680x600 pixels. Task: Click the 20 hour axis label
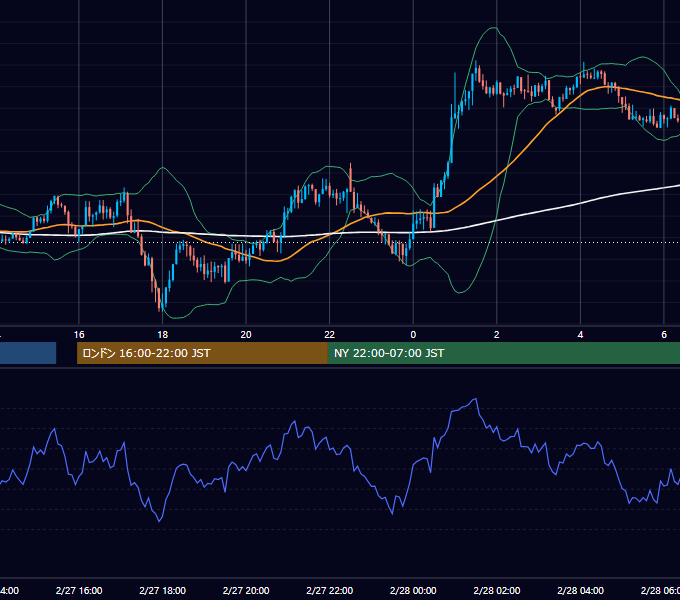tap(246, 335)
